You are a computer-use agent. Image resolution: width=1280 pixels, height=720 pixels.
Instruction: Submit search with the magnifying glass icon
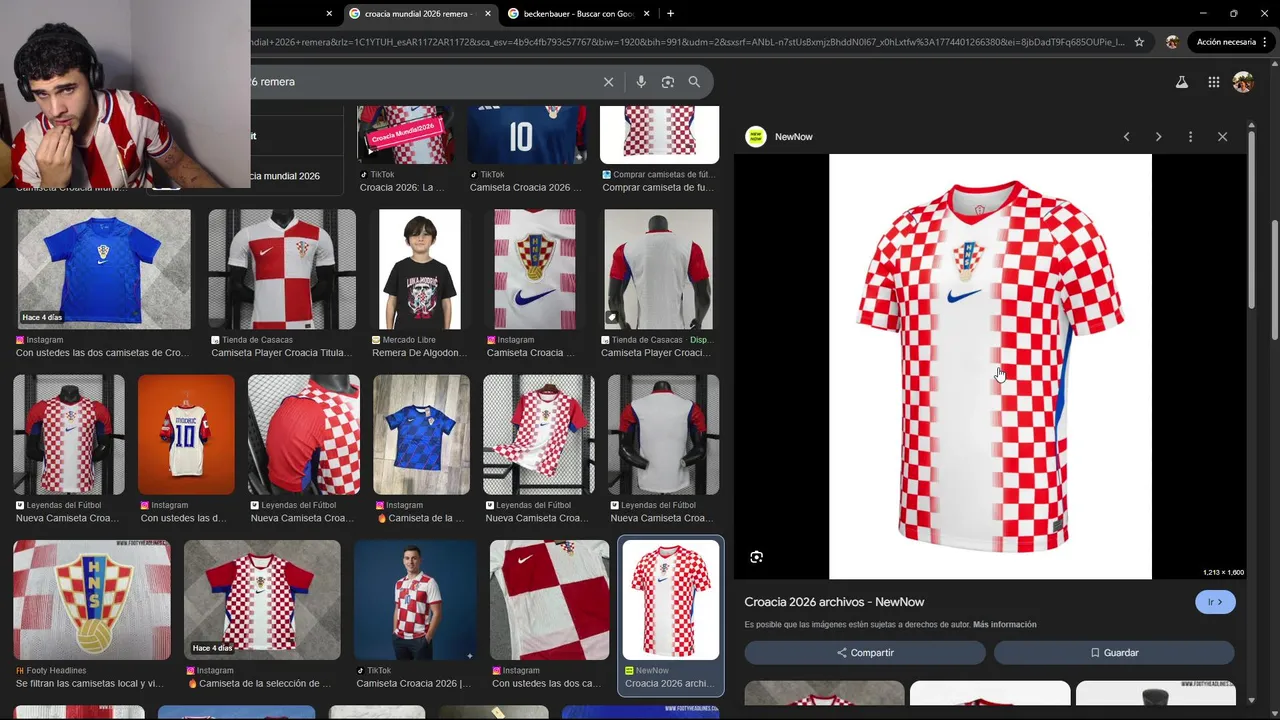pyautogui.click(x=694, y=82)
